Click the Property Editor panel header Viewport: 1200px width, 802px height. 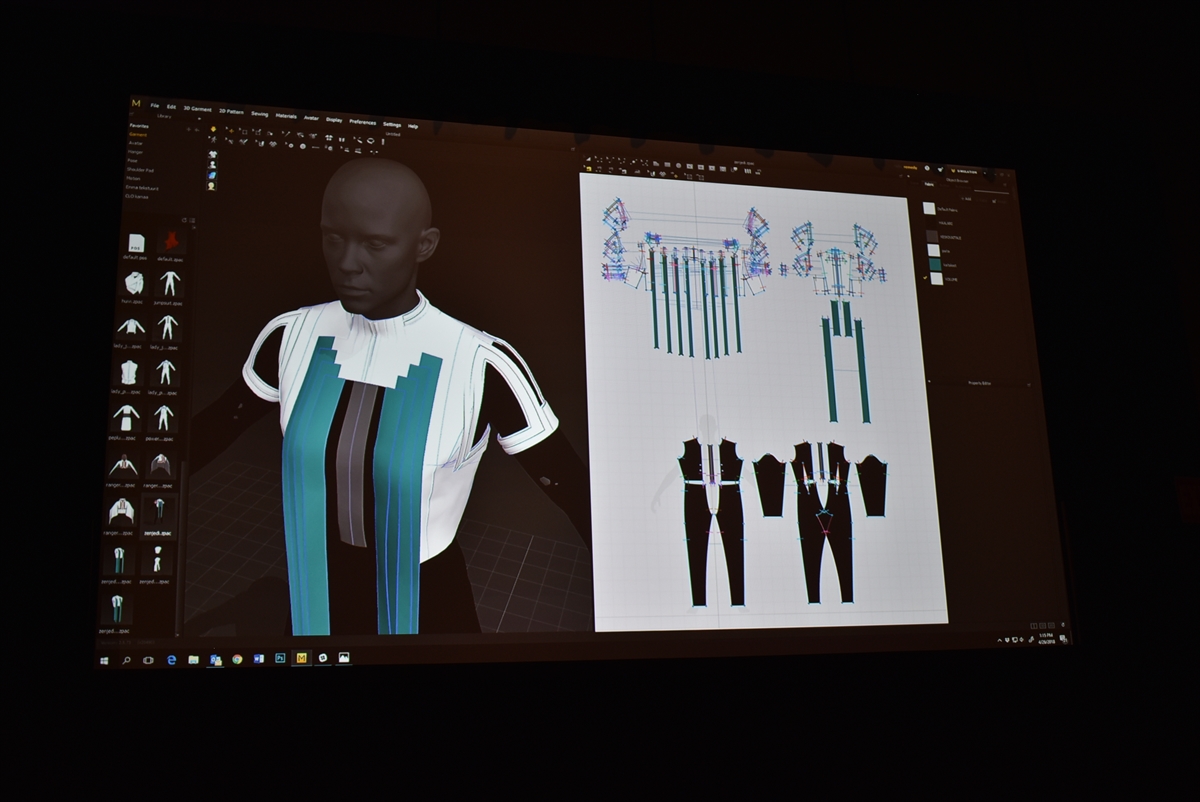pyautogui.click(x=979, y=384)
